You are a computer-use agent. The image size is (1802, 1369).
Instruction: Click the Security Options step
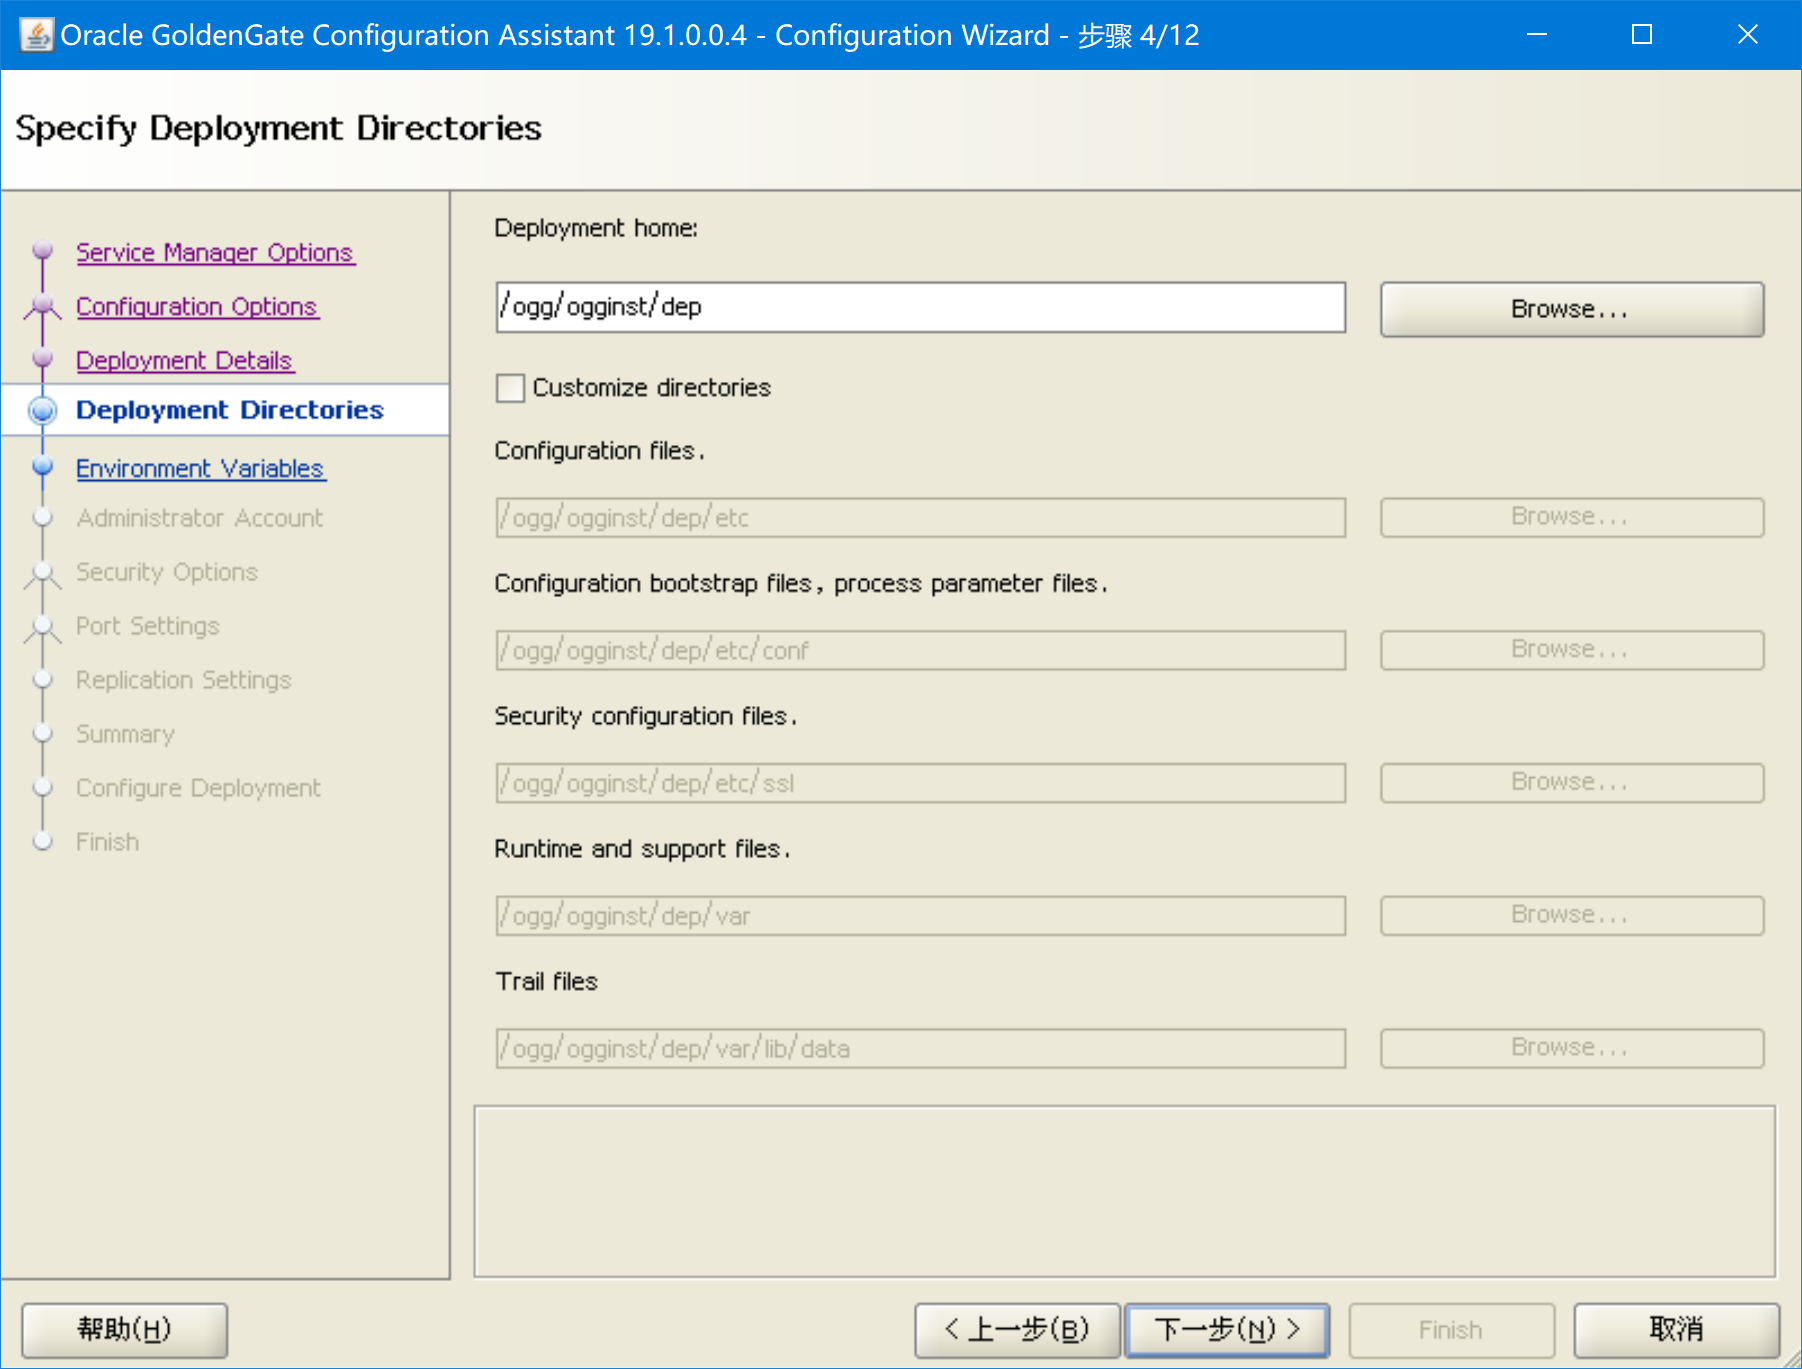pos(167,572)
